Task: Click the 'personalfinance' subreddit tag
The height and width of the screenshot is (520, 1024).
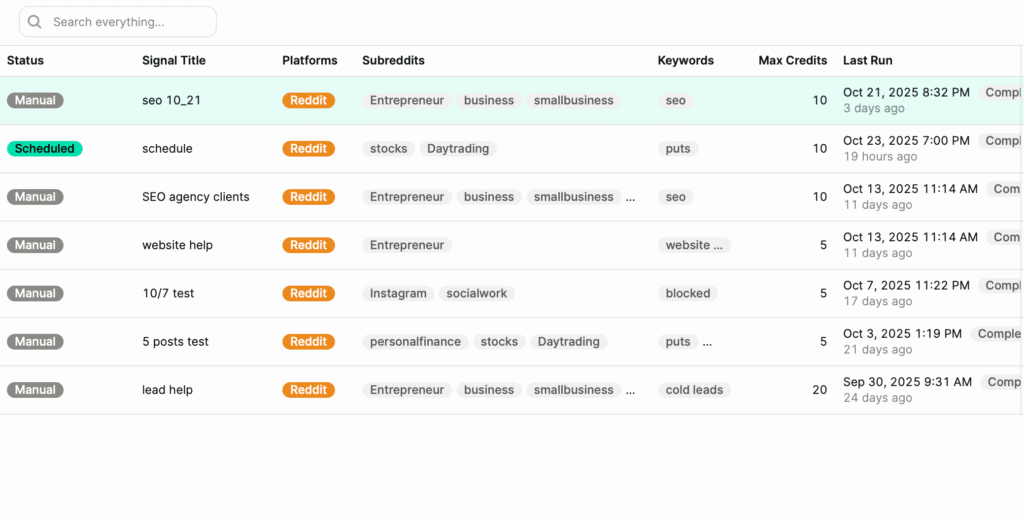Action: coord(415,342)
